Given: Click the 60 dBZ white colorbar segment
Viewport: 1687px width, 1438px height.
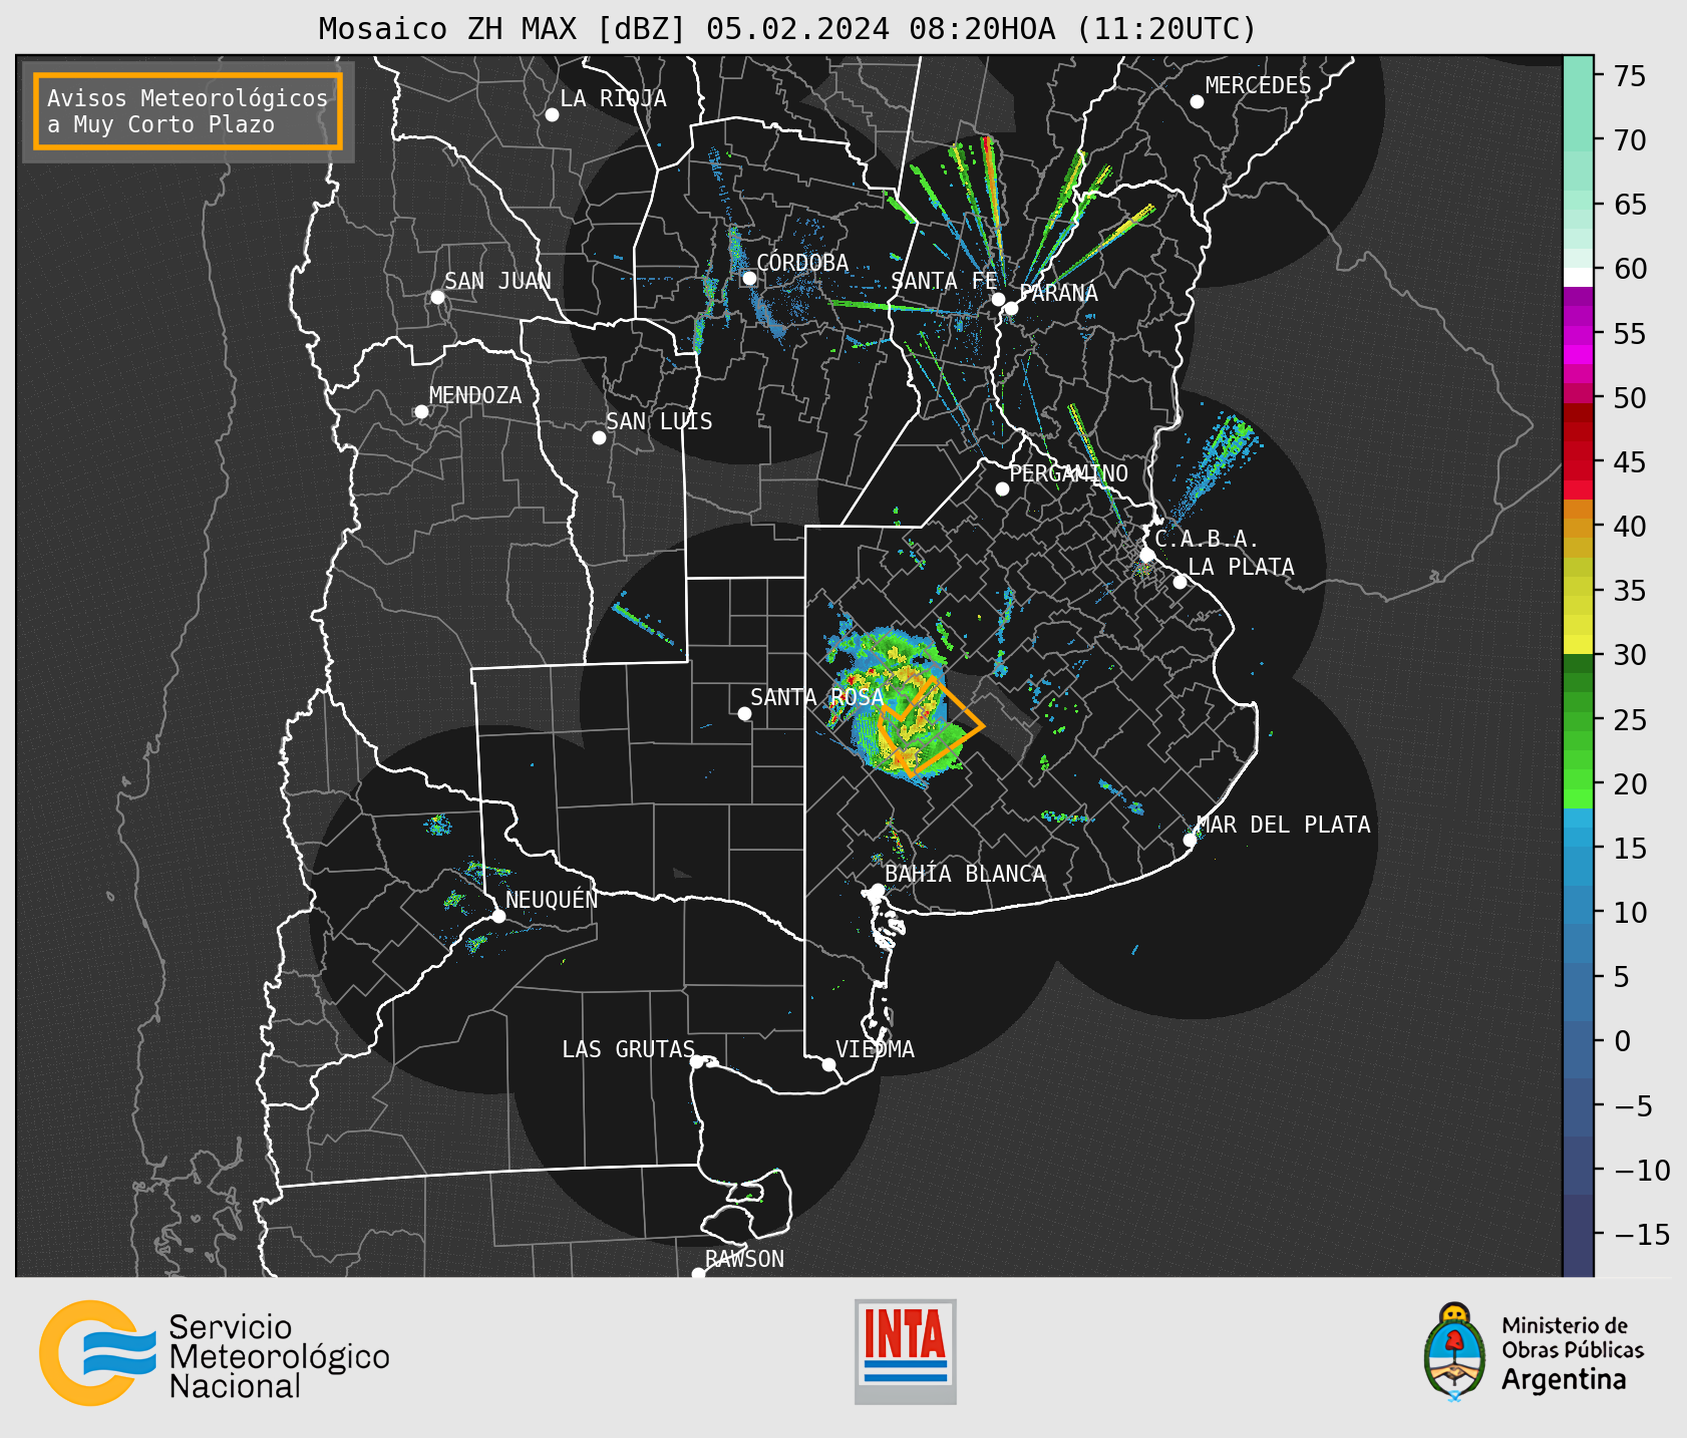Looking at the screenshot, I should coord(1578,276).
